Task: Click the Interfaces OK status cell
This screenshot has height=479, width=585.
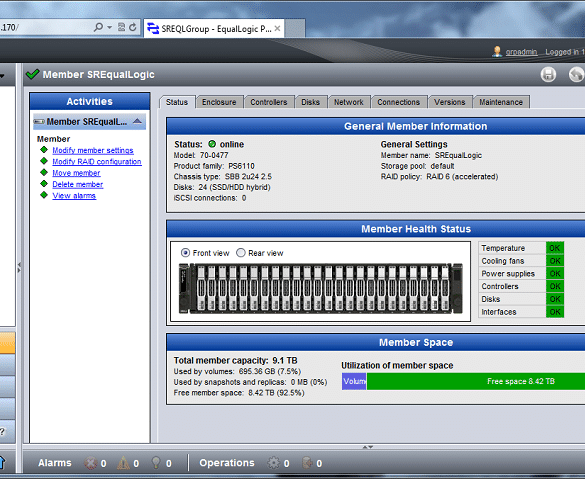Action: point(555,311)
